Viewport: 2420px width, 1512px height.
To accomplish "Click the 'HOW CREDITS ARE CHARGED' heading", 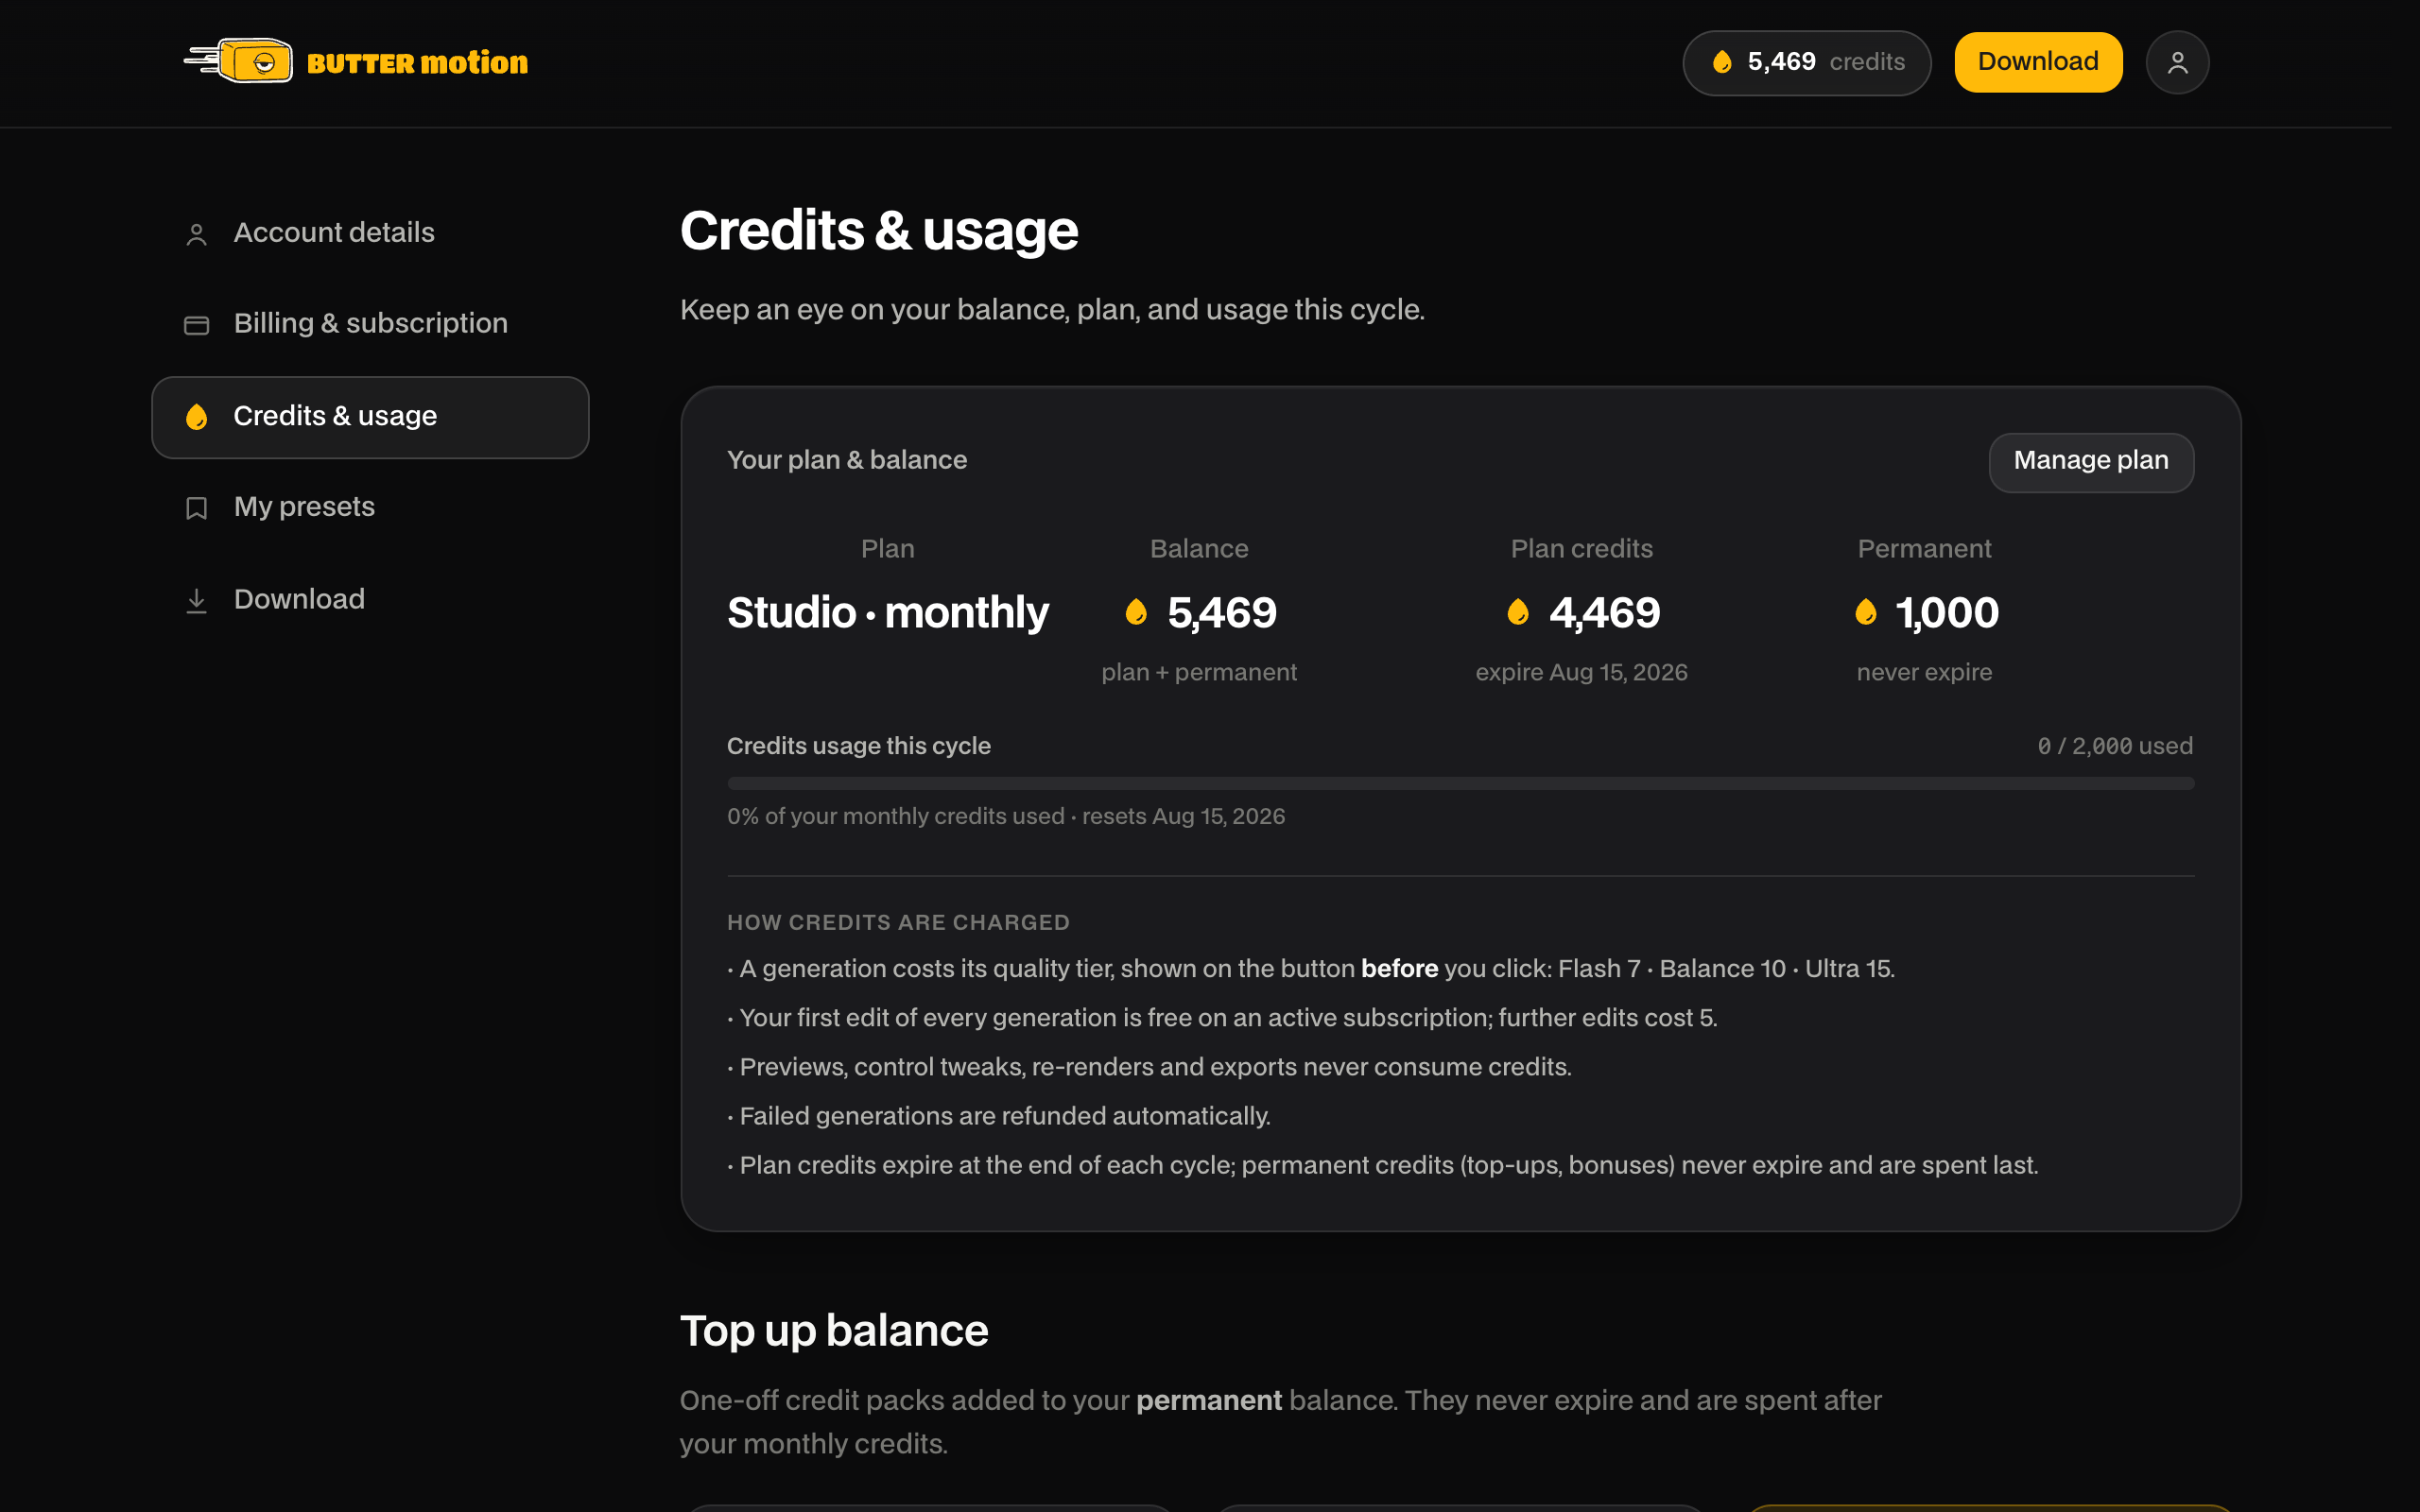I will coord(898,922).
